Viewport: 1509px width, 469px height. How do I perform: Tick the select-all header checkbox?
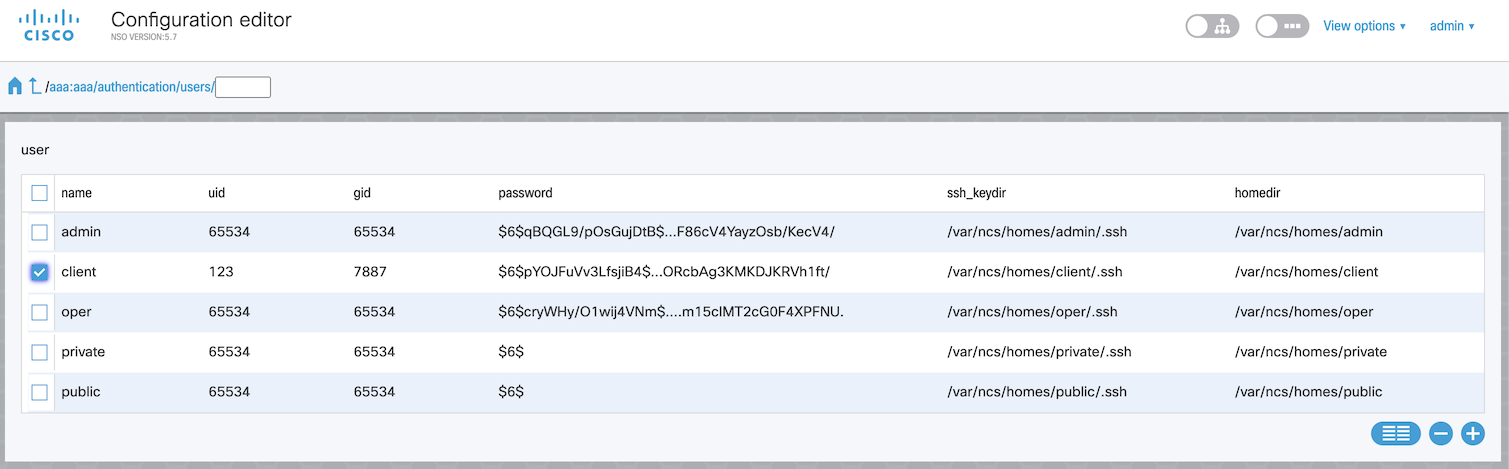click(39, 193)
